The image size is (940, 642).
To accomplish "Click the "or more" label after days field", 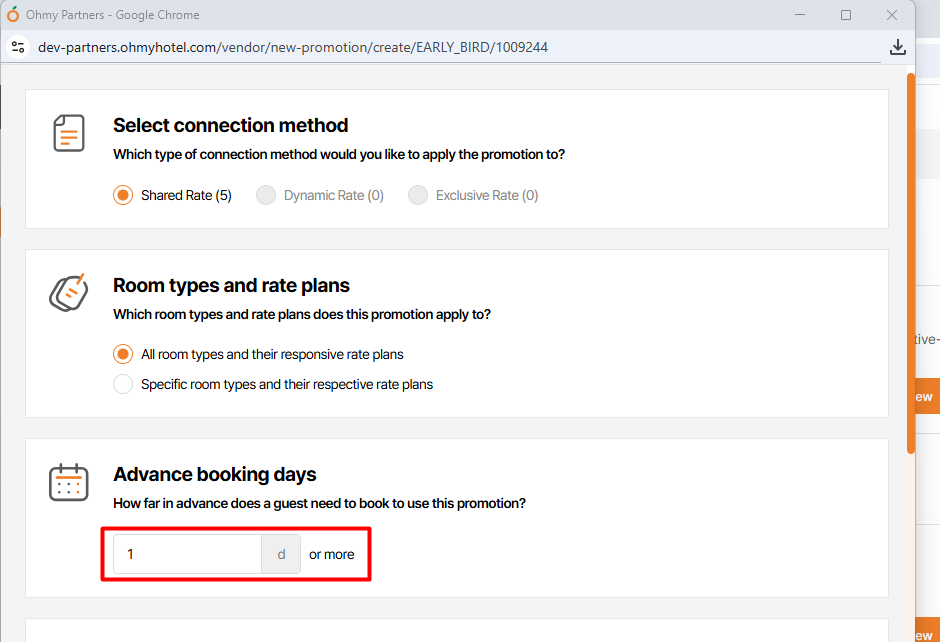I will tap(331, 554).
